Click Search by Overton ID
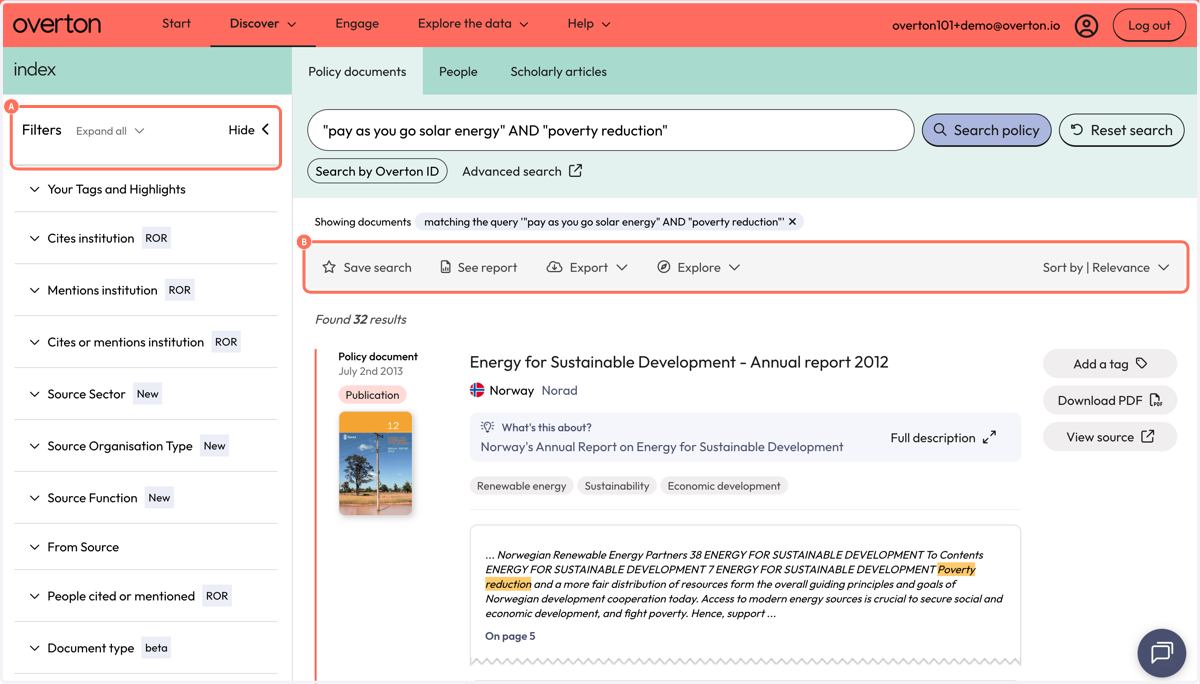The image size is (1200, 684). [x=377, y=171]
